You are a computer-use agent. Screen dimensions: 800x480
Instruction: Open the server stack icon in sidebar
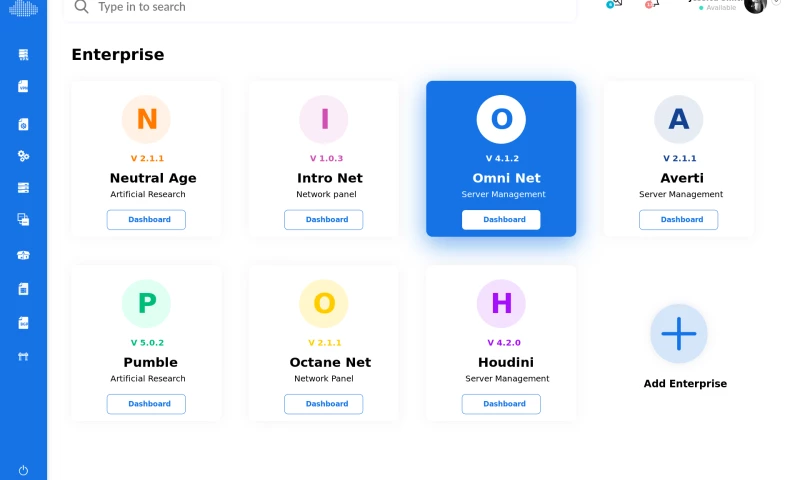tap(23, 187)
